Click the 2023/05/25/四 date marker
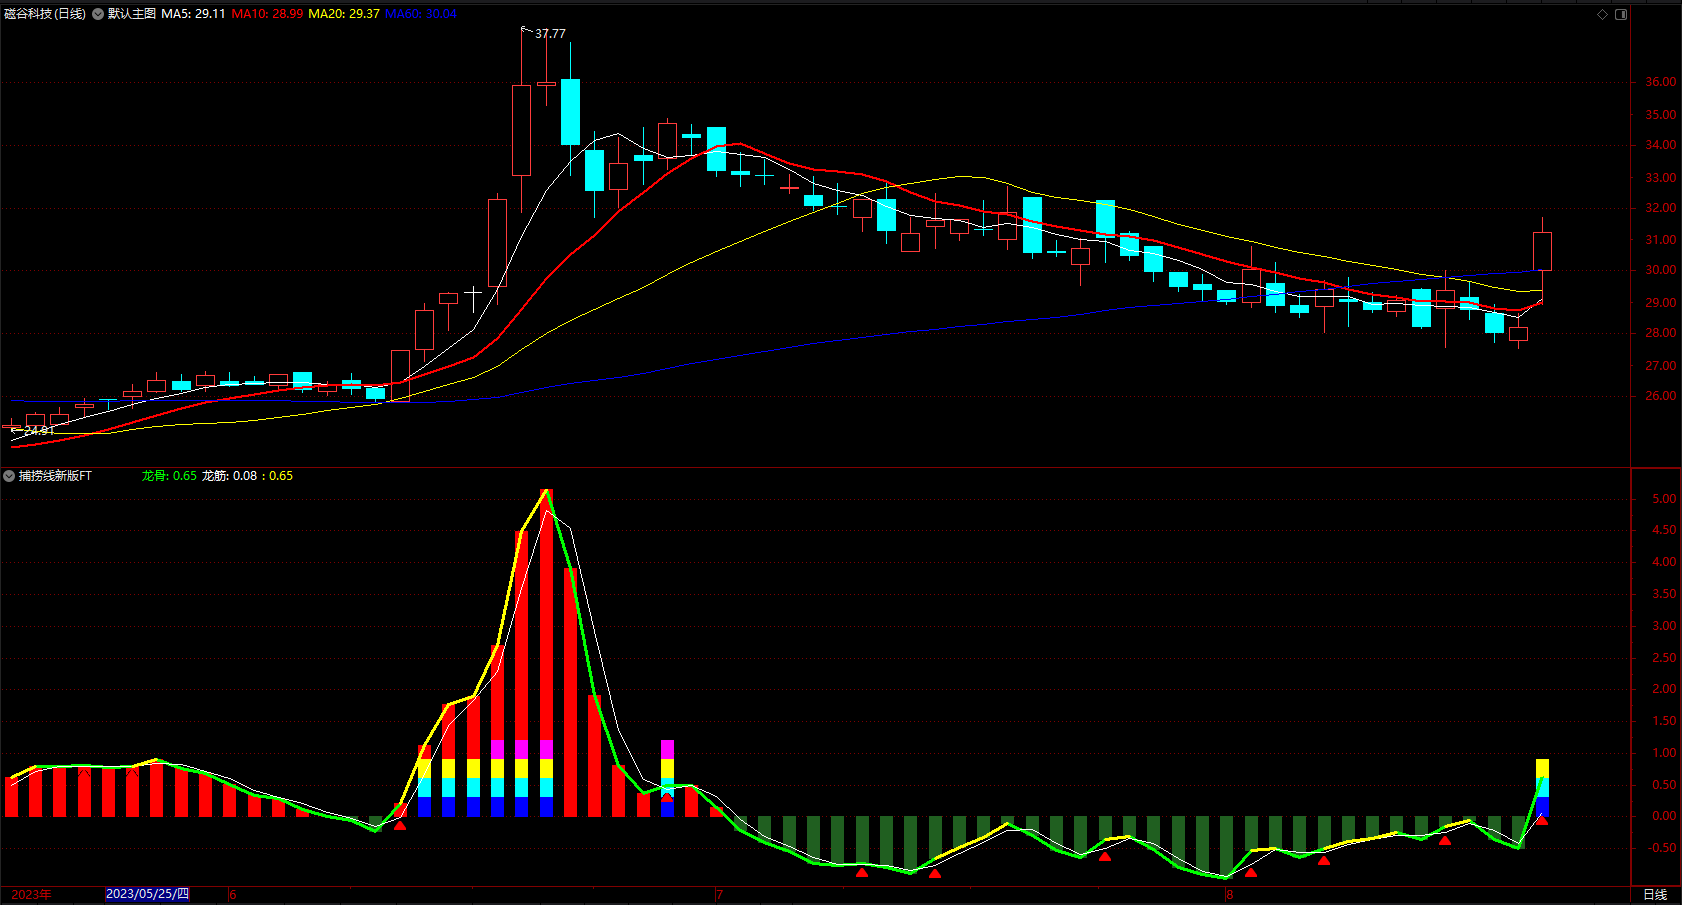1682x905 pixels. [x=147, y=894]
